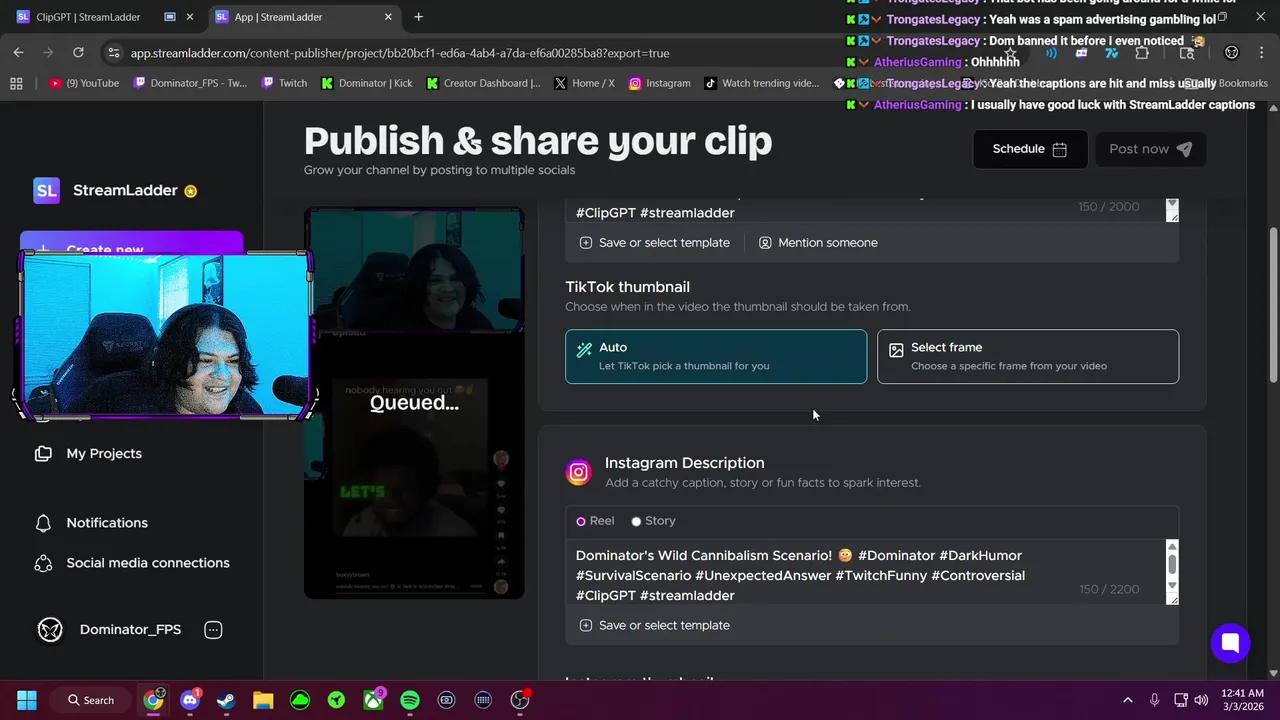Open Social media connections page
This screenshot has width=1280, height=720.
point(148,563)
